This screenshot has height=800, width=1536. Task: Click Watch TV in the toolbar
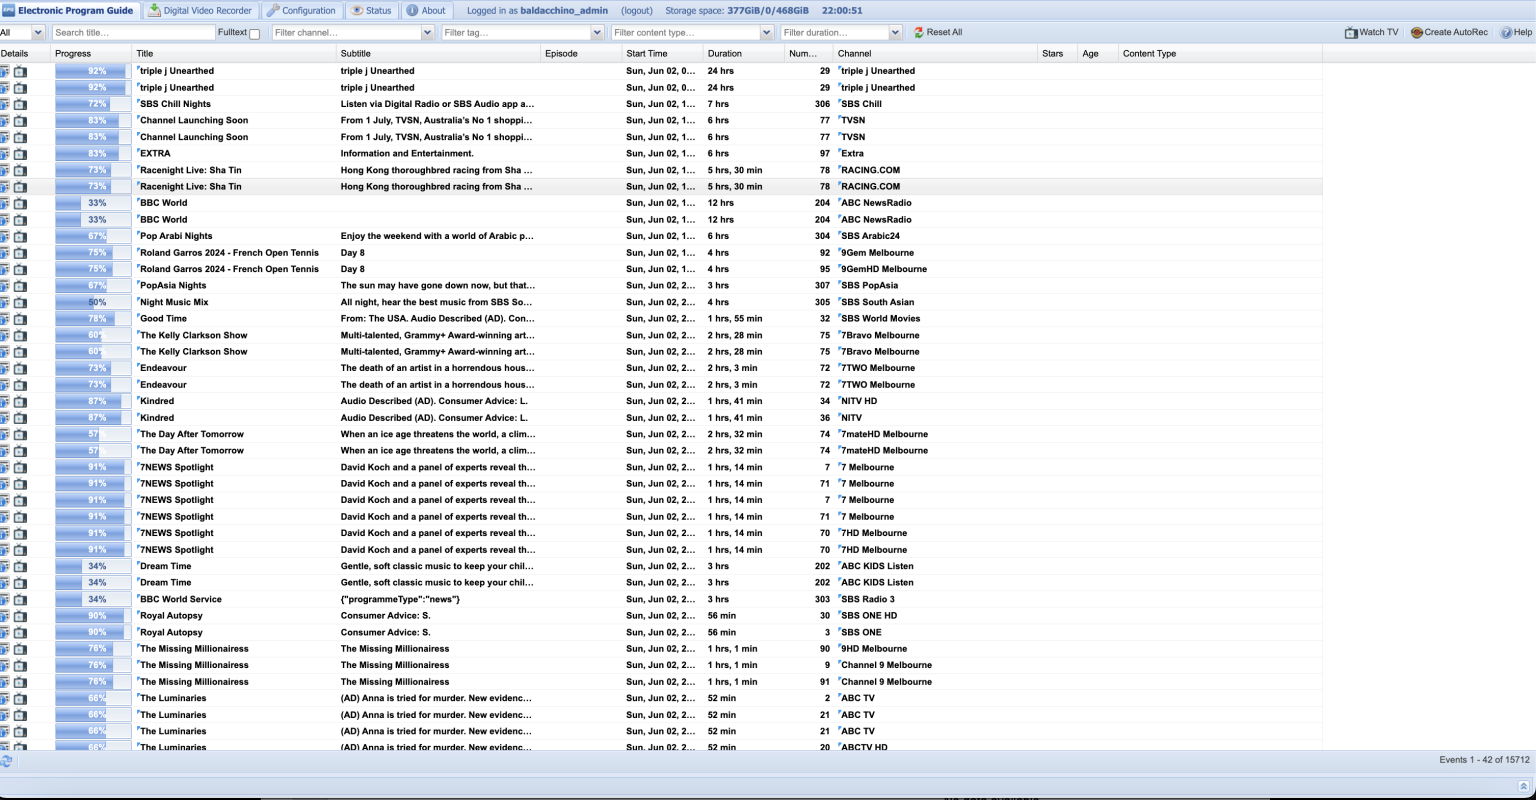click(x=1372, y=33)
